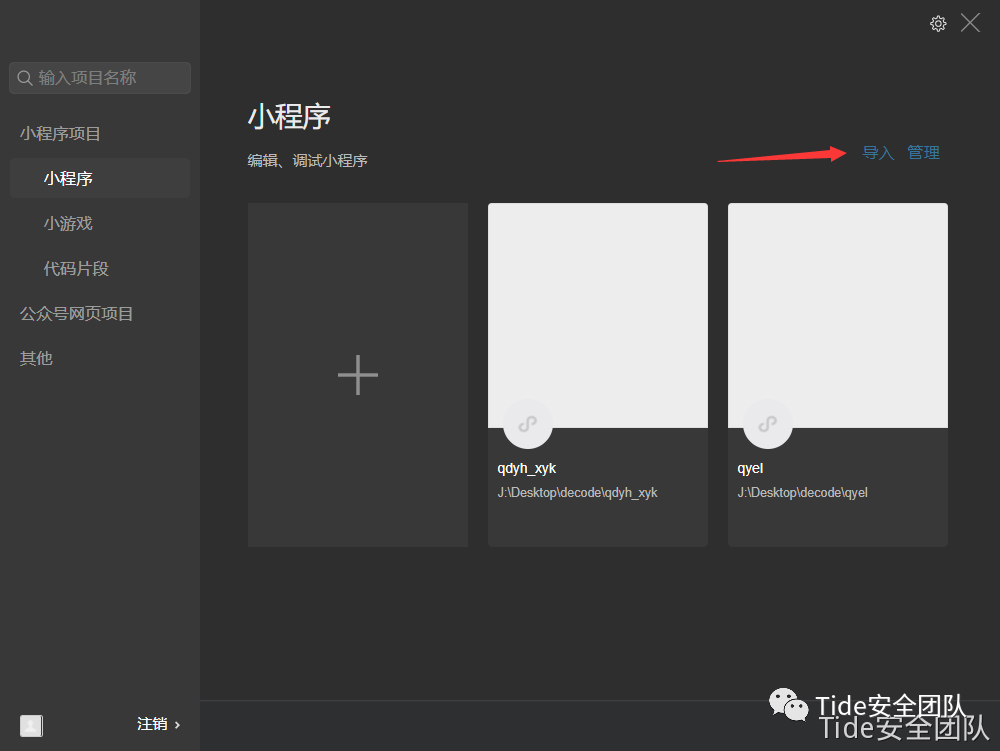Click the qyel mini program logo icon
Viewport: 1000px width, 751px height.
click(767, 424)
